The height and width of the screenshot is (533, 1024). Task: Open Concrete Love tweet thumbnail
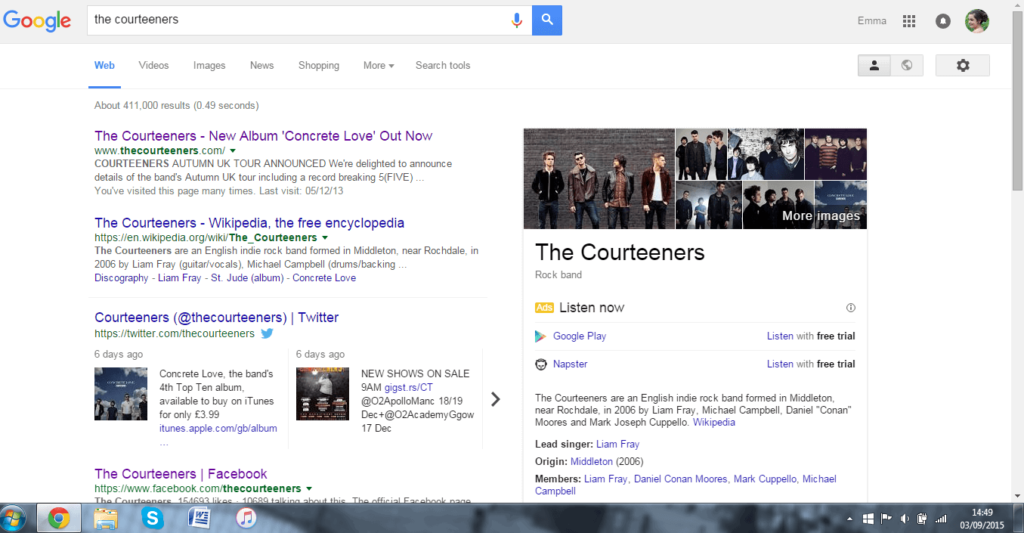[121, 394]
